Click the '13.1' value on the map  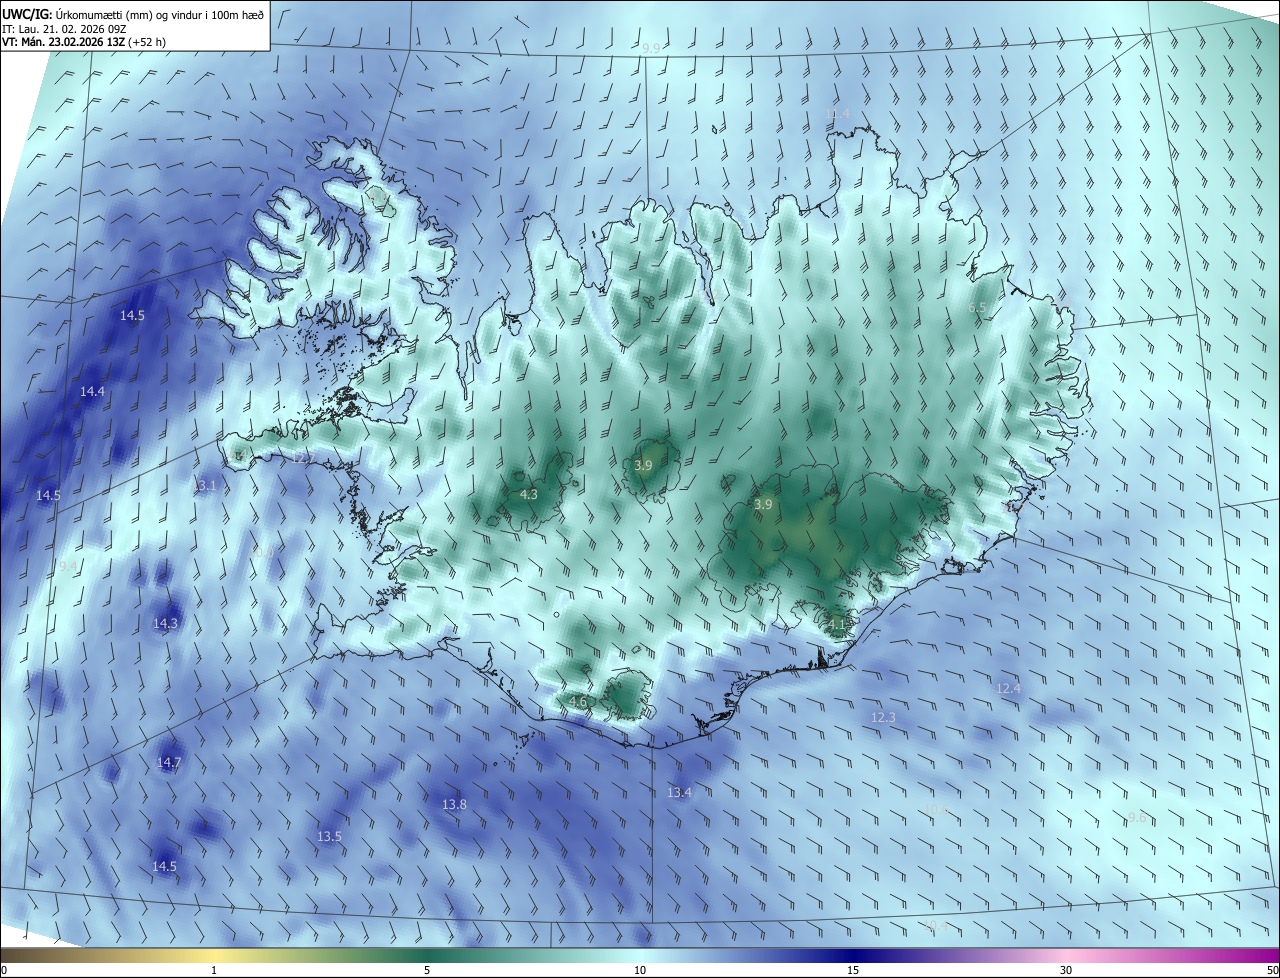coord(204,485)
